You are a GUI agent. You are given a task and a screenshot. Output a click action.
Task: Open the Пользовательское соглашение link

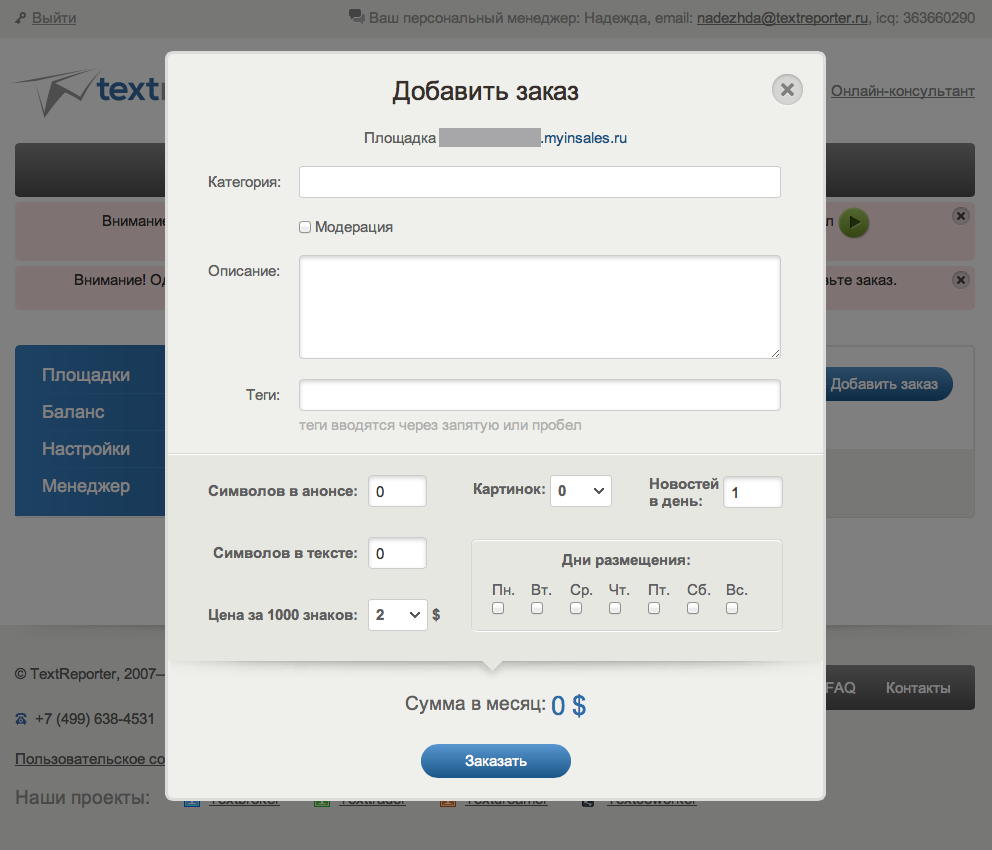[x=90, y=759]
